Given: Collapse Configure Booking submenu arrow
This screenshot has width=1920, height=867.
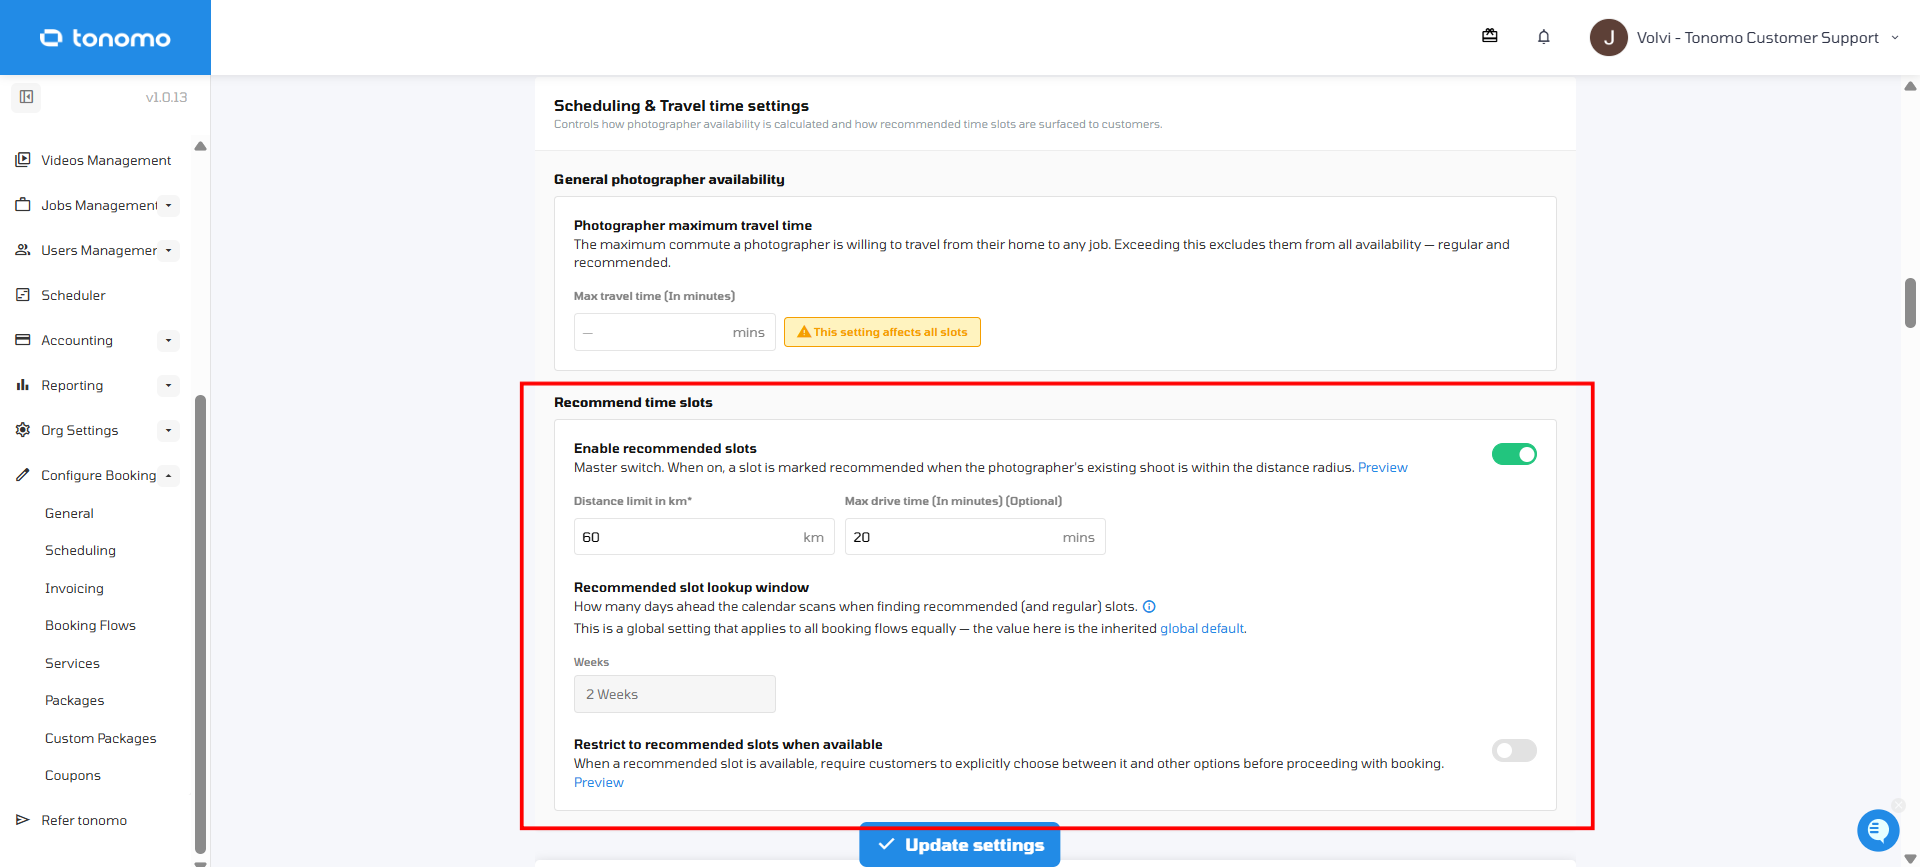Looking at the screenshot, I should pos(168,475).
